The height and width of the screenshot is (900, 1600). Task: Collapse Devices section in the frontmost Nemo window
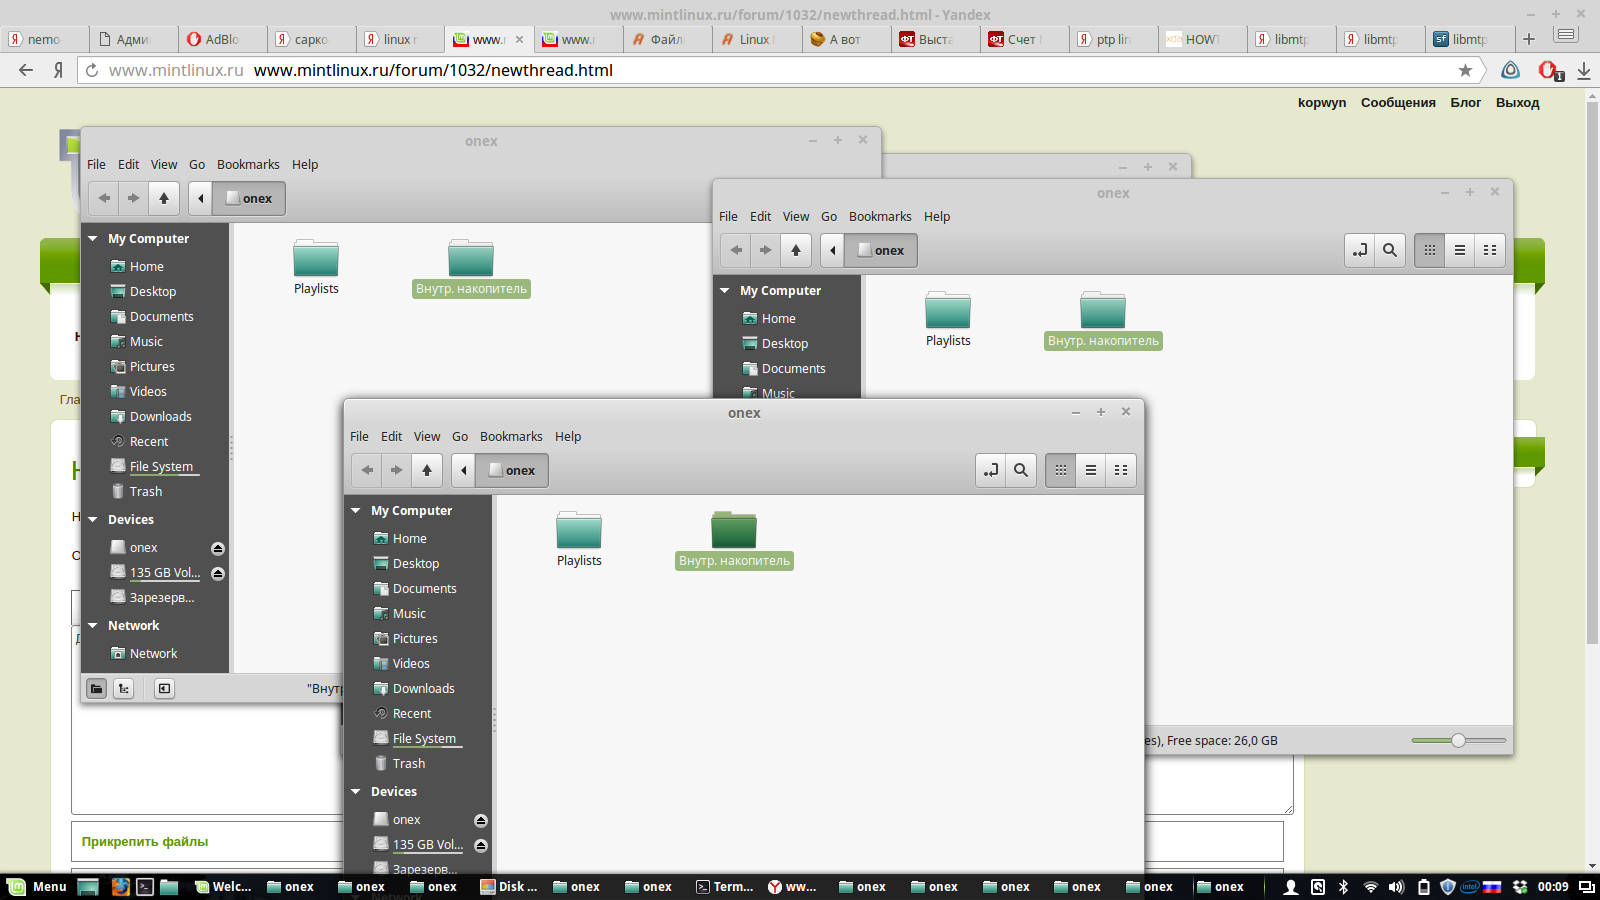356,792
